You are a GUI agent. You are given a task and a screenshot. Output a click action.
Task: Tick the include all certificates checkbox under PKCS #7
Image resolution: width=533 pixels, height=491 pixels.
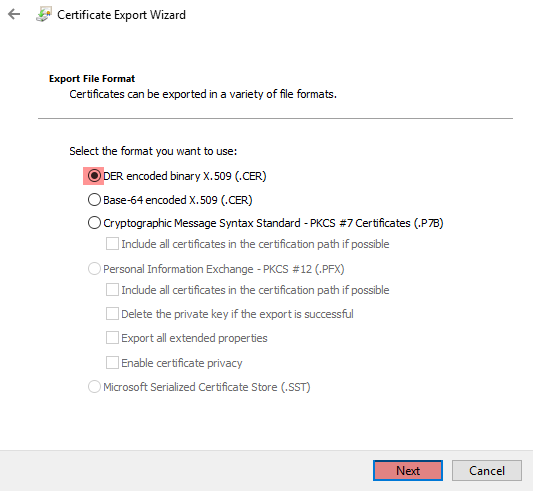tap(112, 244)
